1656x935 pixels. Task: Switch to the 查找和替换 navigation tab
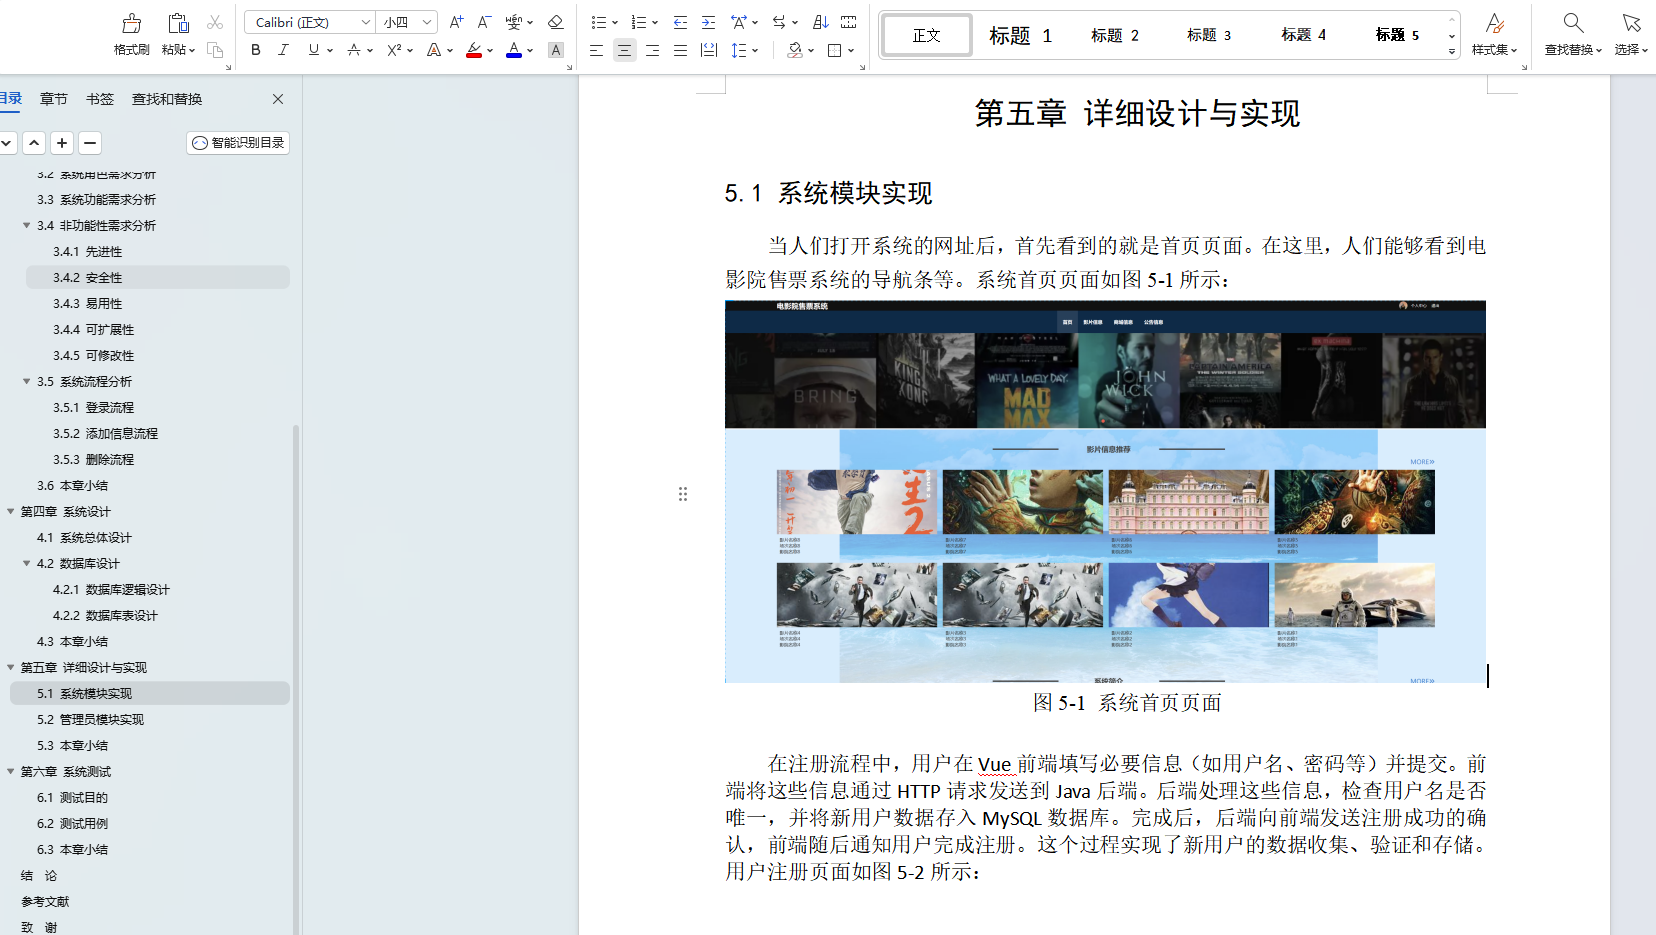pyautogui.click(x=167, y=99)
